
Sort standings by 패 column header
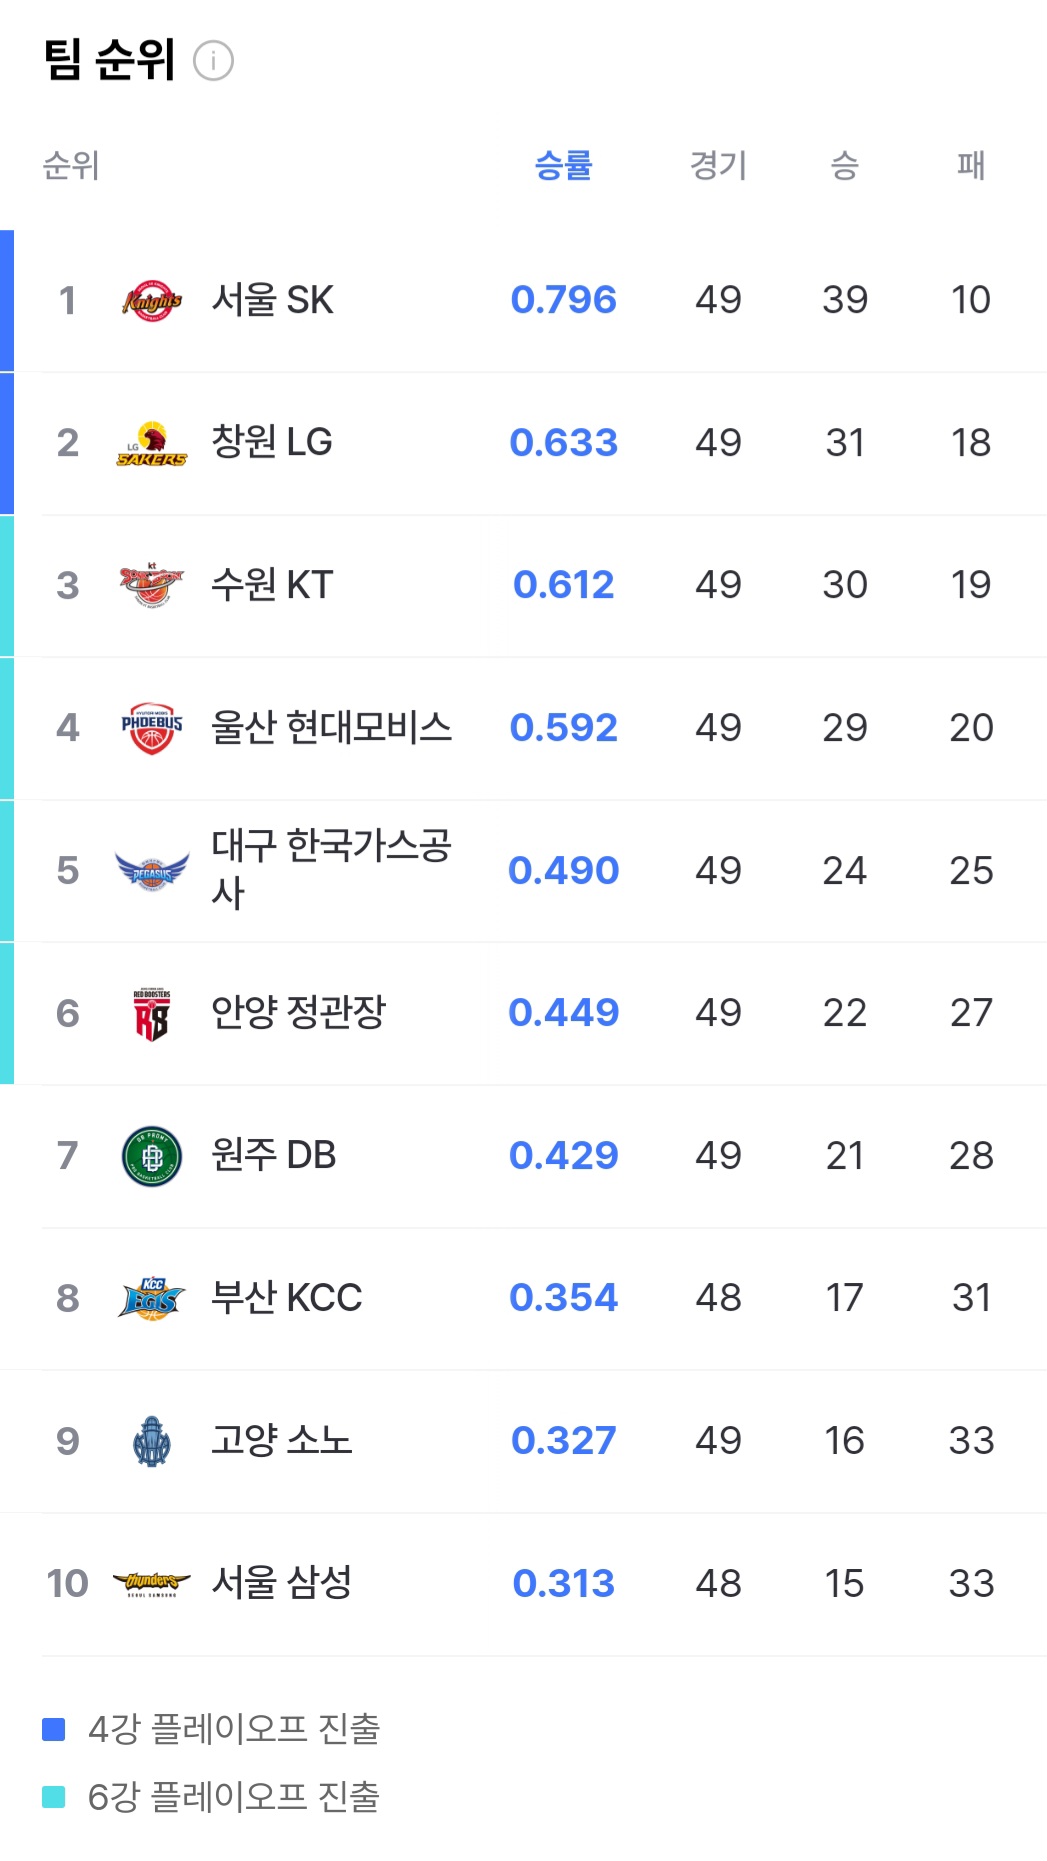(x=971, y=165)
